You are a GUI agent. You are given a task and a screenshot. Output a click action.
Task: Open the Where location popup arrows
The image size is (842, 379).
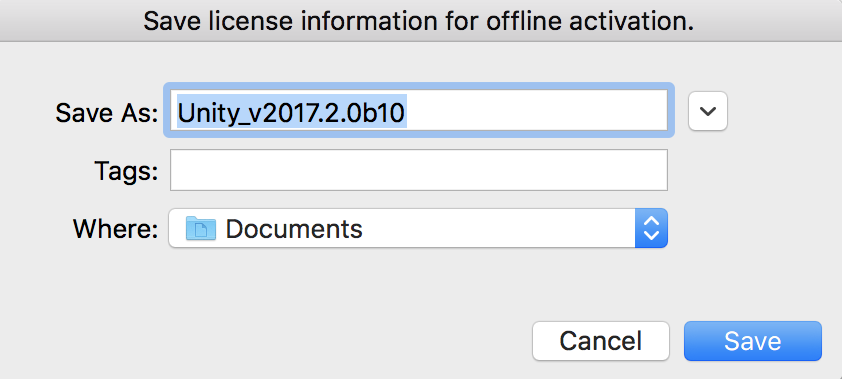[x=651, y=228]
